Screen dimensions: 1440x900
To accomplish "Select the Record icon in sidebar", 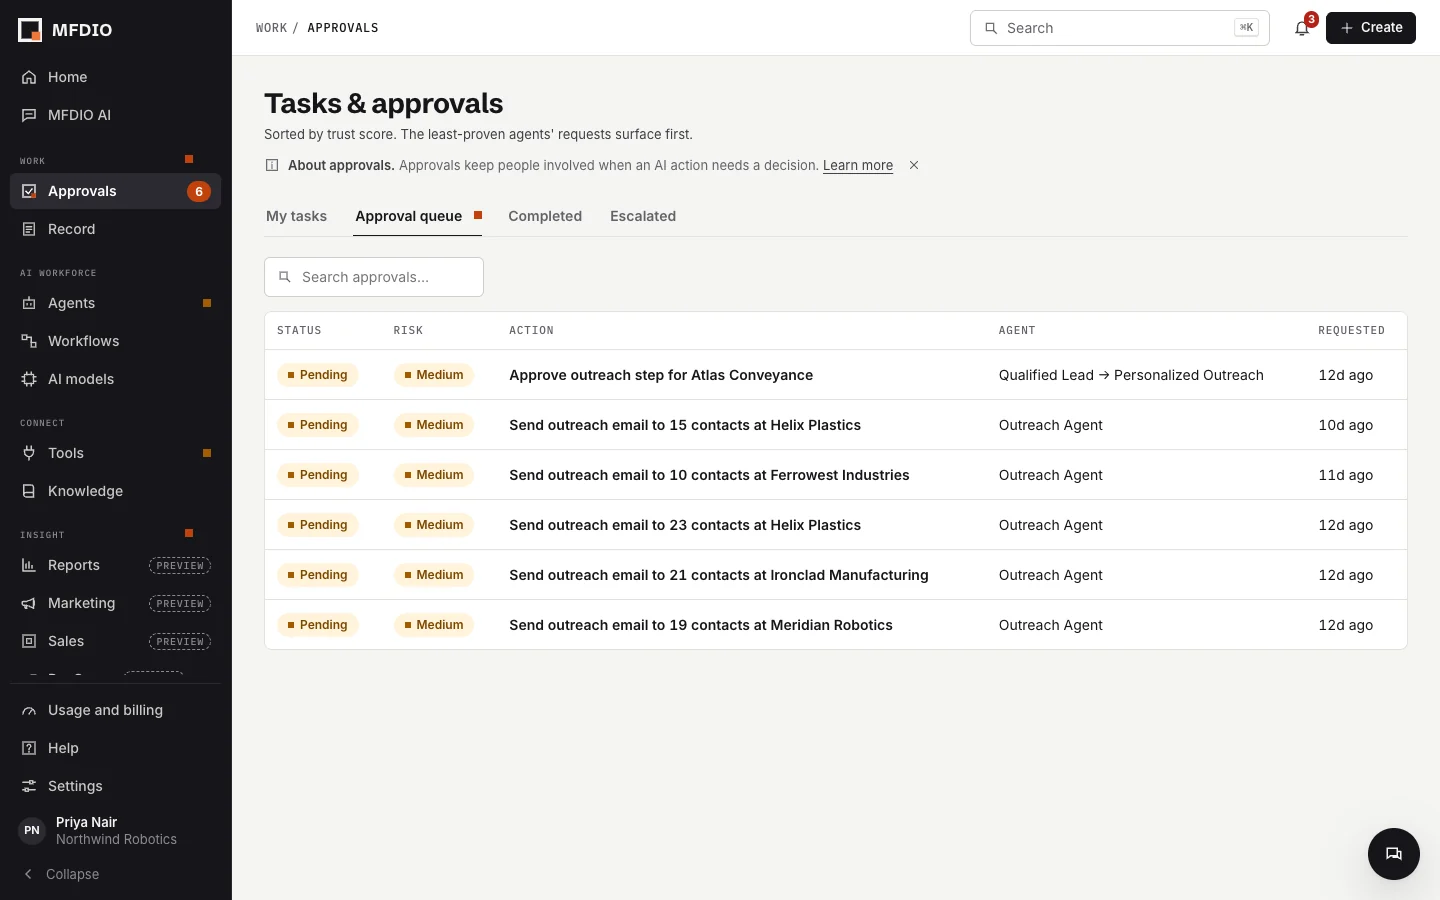I will 29,229.
